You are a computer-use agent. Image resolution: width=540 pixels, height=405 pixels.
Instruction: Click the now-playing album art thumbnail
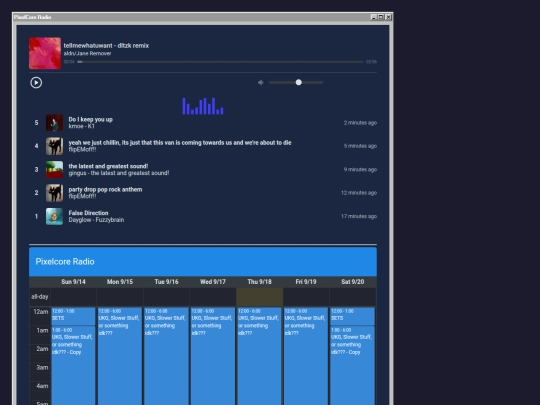point(45,53)
